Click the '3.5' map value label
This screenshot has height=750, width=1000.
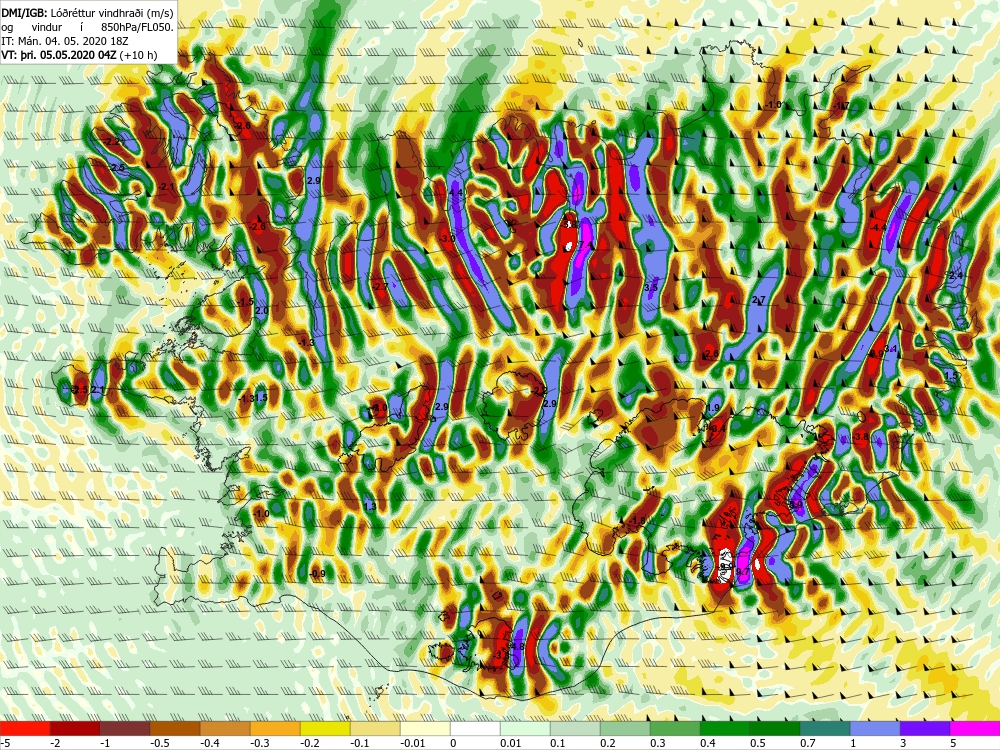[x=651, y=288]
